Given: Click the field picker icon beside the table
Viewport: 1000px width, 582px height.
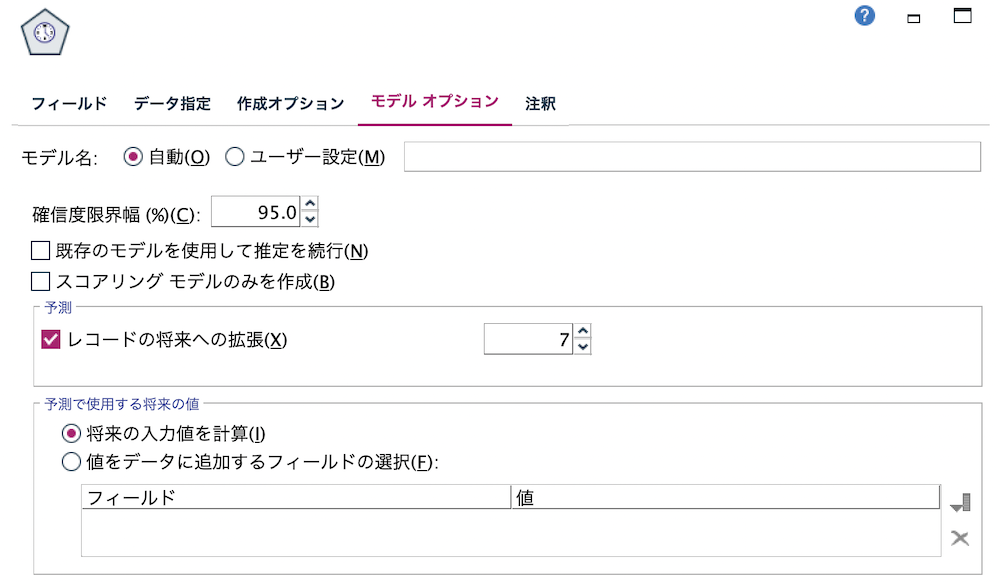Looking at the screenshot, I should pyautogui.click(x=959, y=502).
